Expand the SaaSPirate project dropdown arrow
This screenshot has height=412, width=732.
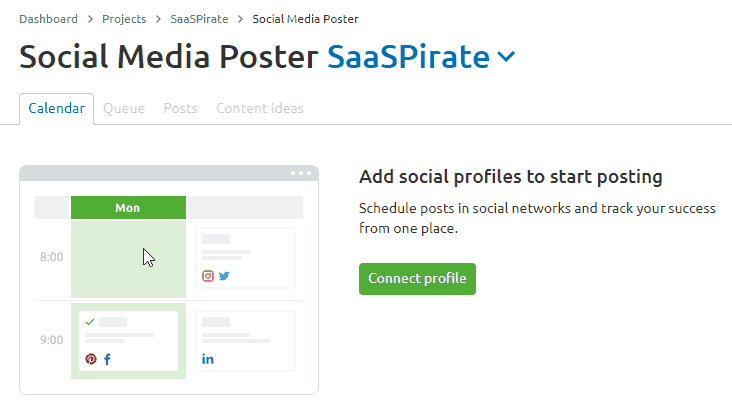point(506,58)
